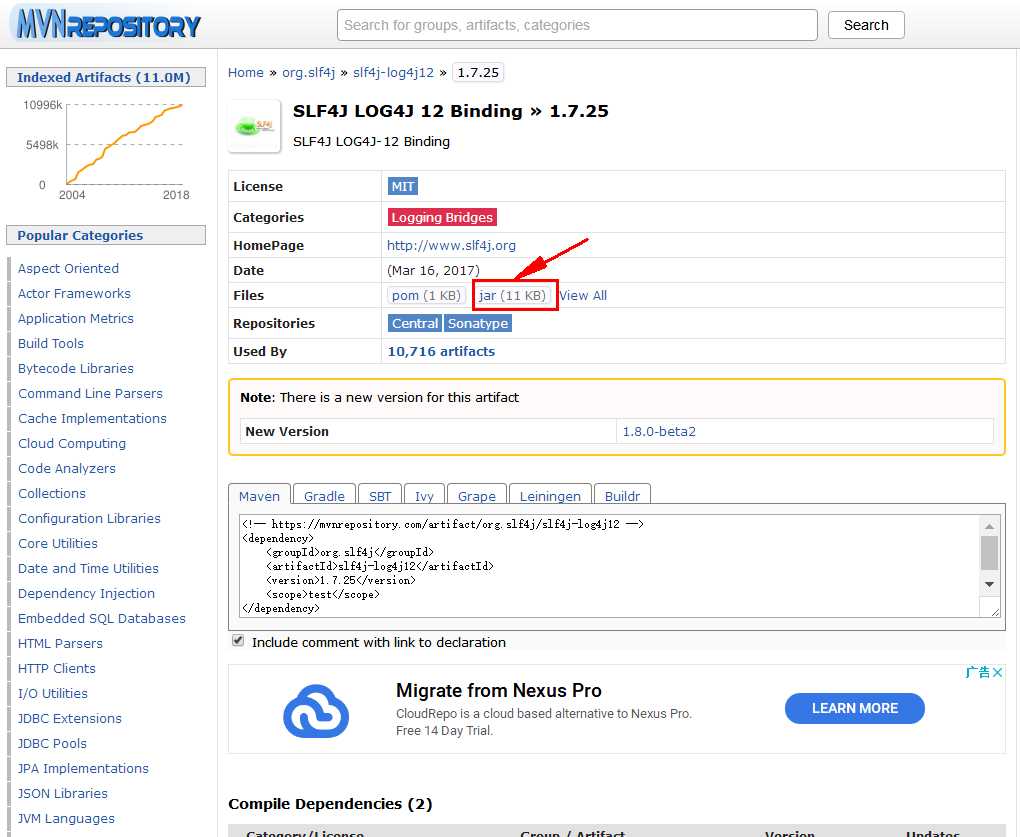This screenshot has width=1020, height=837.
Task: Open HTML Parsers category
Action: pyautogui.click(x=60, y=643)
